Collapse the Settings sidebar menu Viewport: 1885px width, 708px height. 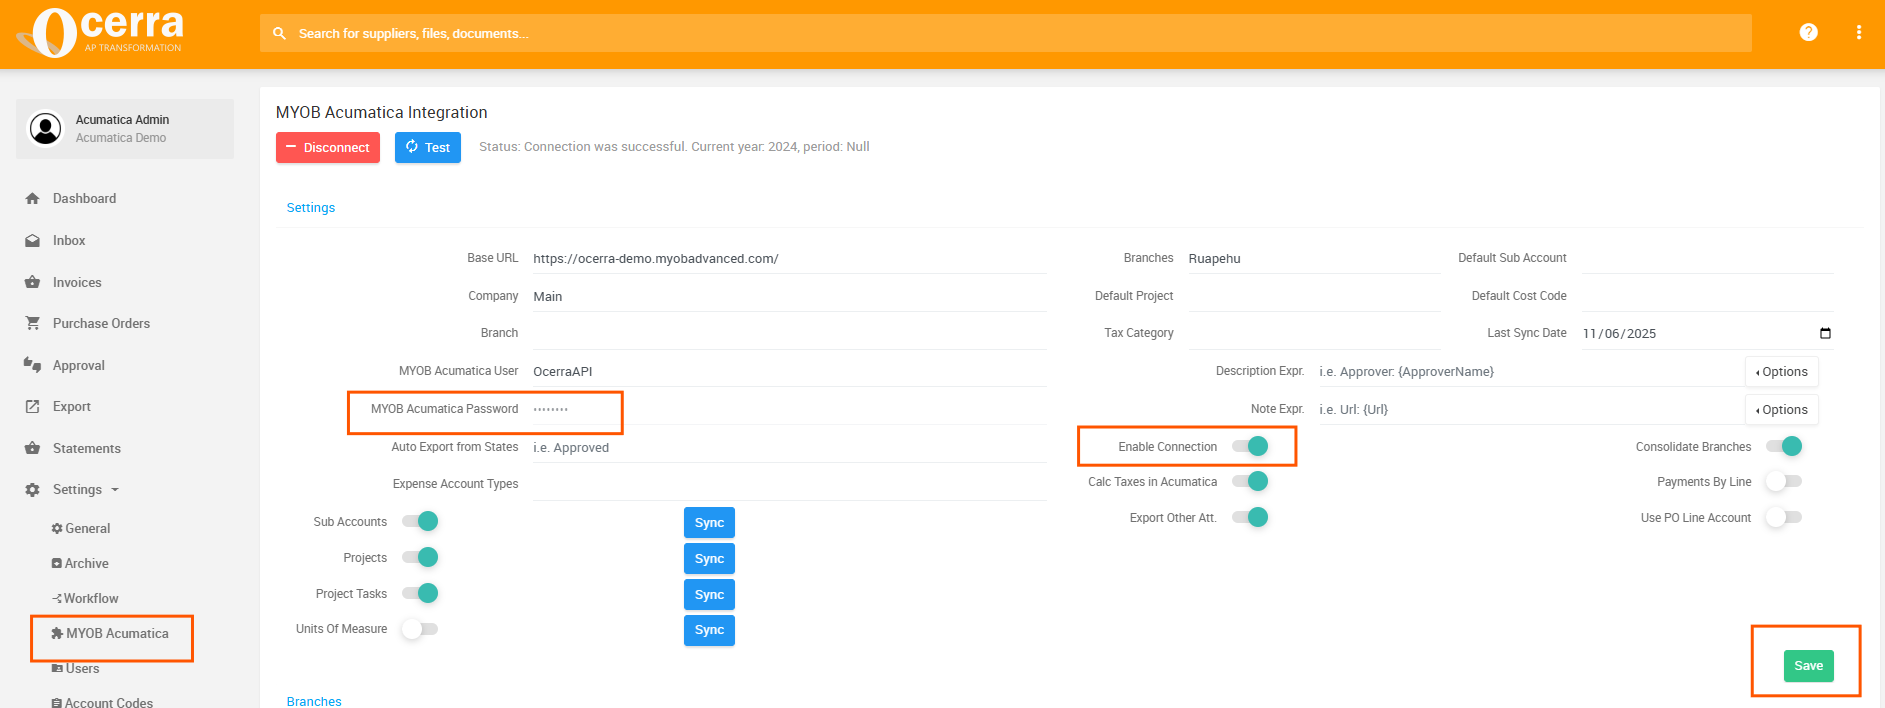click(x=86, y=489)
